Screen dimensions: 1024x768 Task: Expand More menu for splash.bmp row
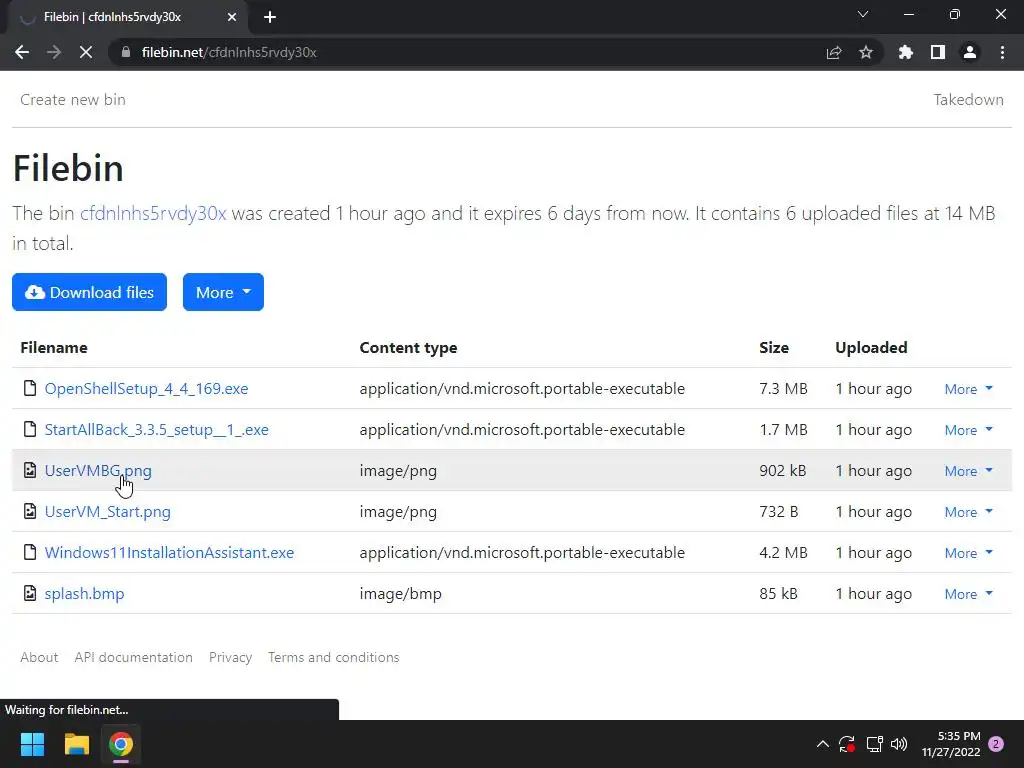pyautogui.click(x=968, y=594)
